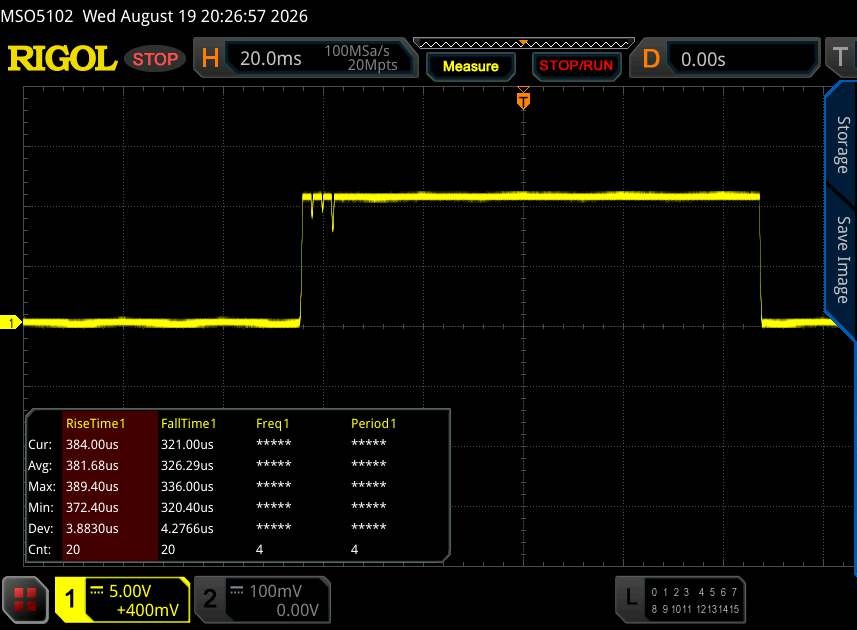The image size is (857, 630).
Task: Click the channel 2 0.00V offset value
Action: click(x=297, y=610)
